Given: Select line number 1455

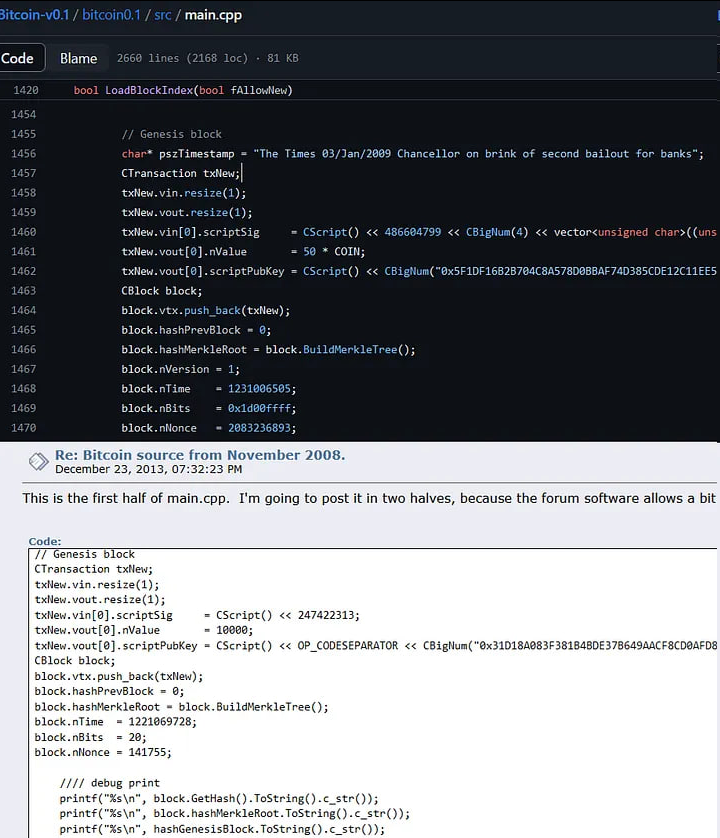Looking at the screenshot, I should pyautogui.click(x=24, y=134).
